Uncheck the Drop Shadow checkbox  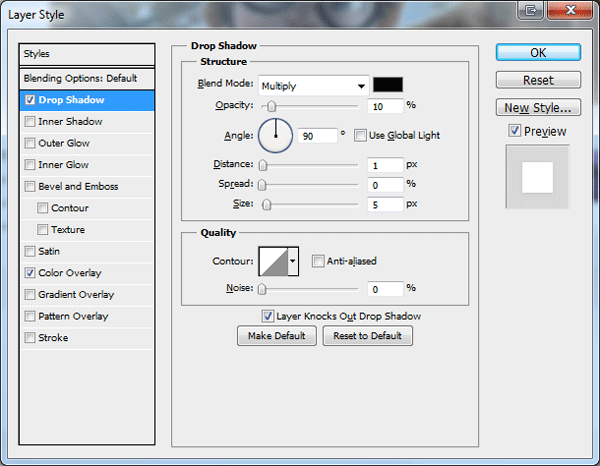[x=30, y=100]
